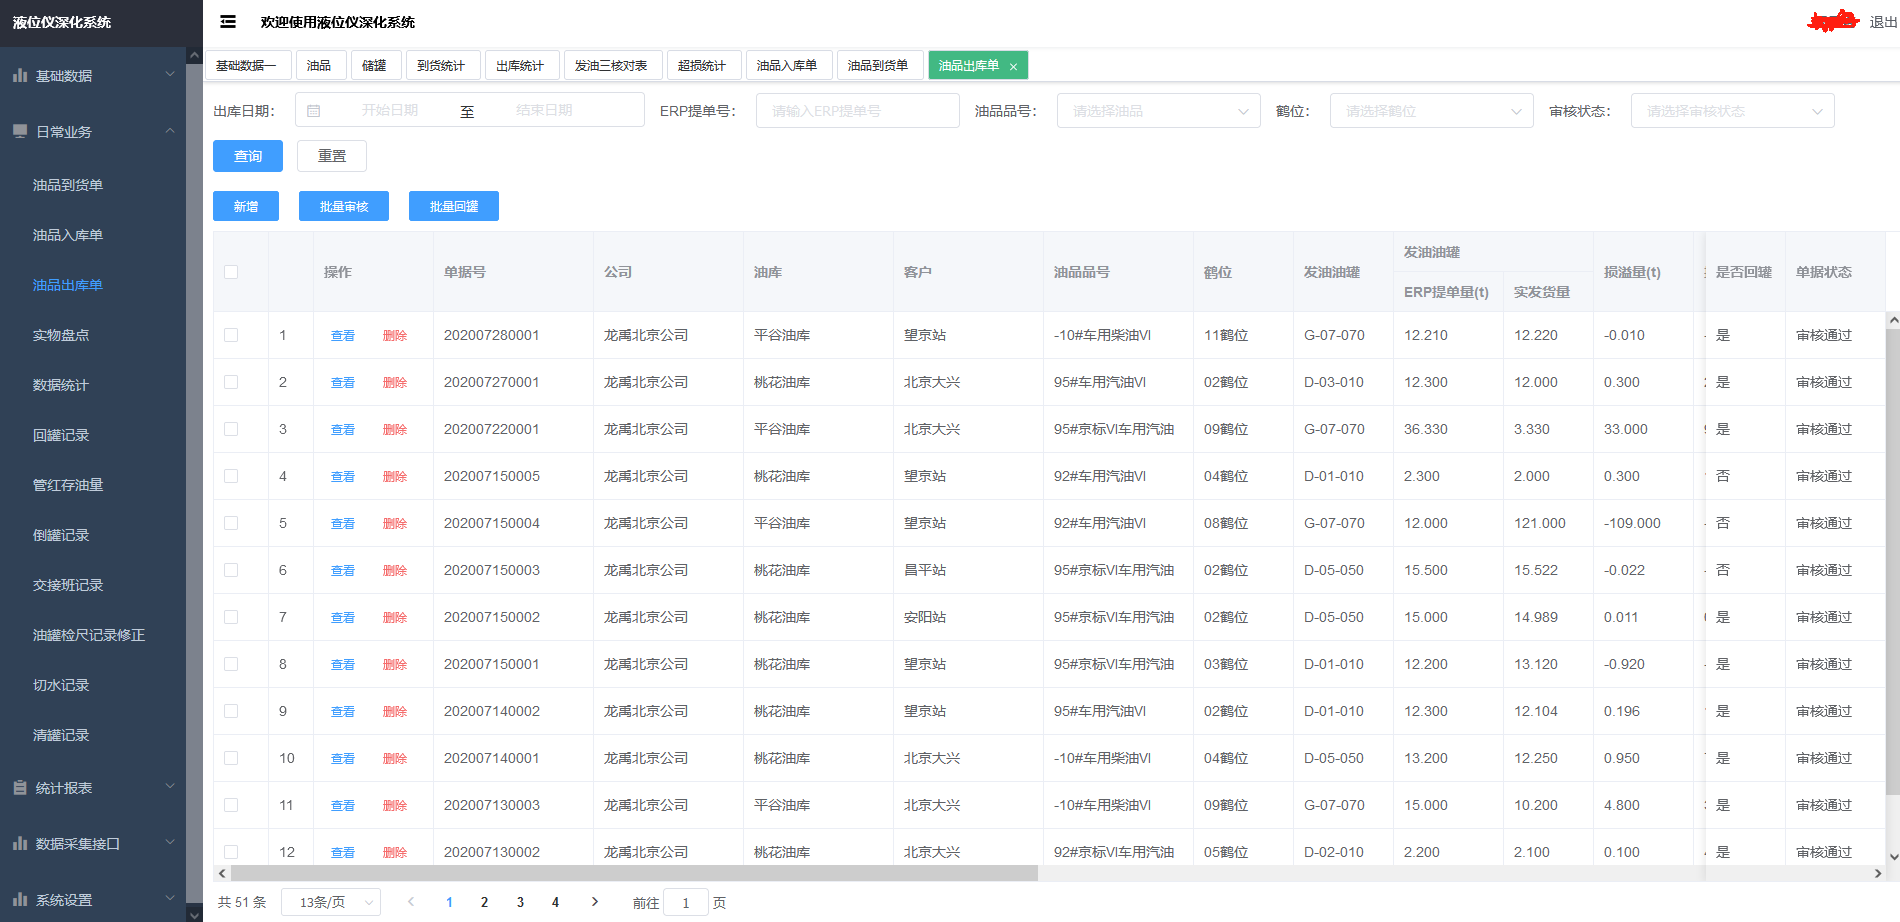Click the 新增 button
Viewport: 1900px width, 922px height.
[x=246, y=206]
